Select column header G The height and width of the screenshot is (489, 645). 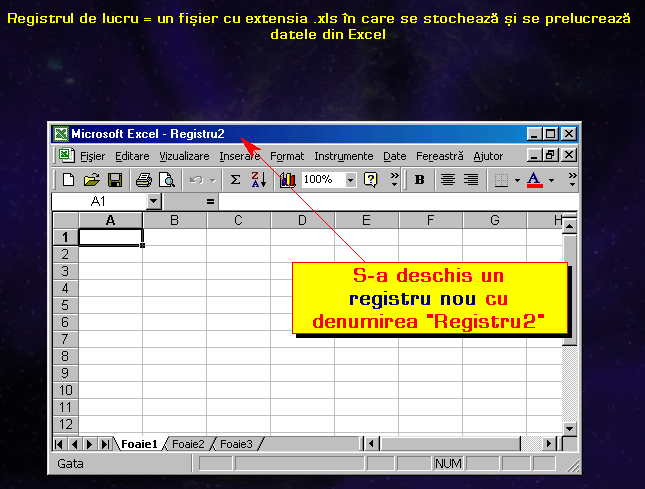(494, 220)
